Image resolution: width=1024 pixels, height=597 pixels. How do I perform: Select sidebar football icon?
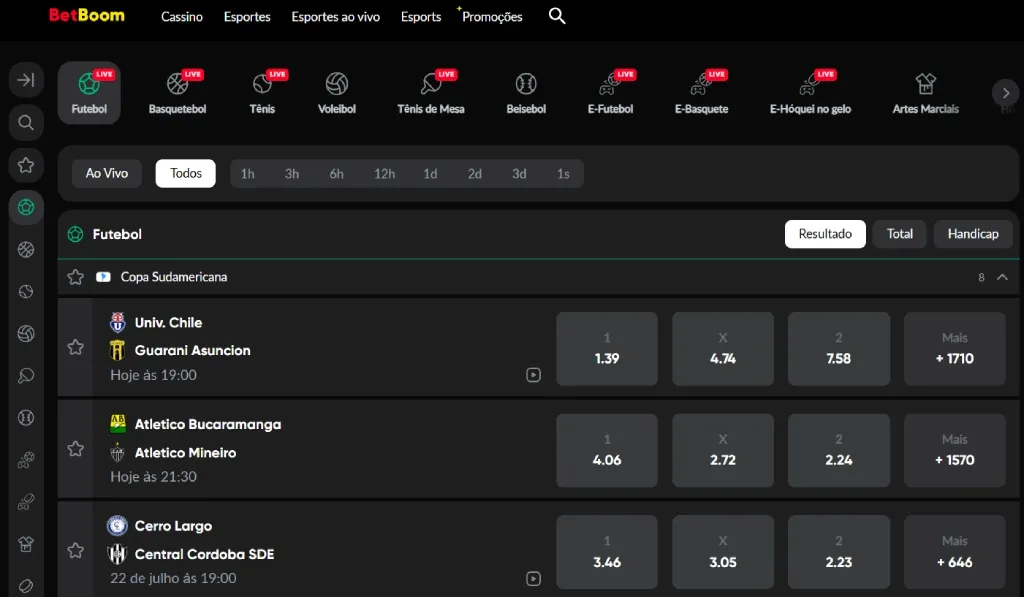click(26, 207)
